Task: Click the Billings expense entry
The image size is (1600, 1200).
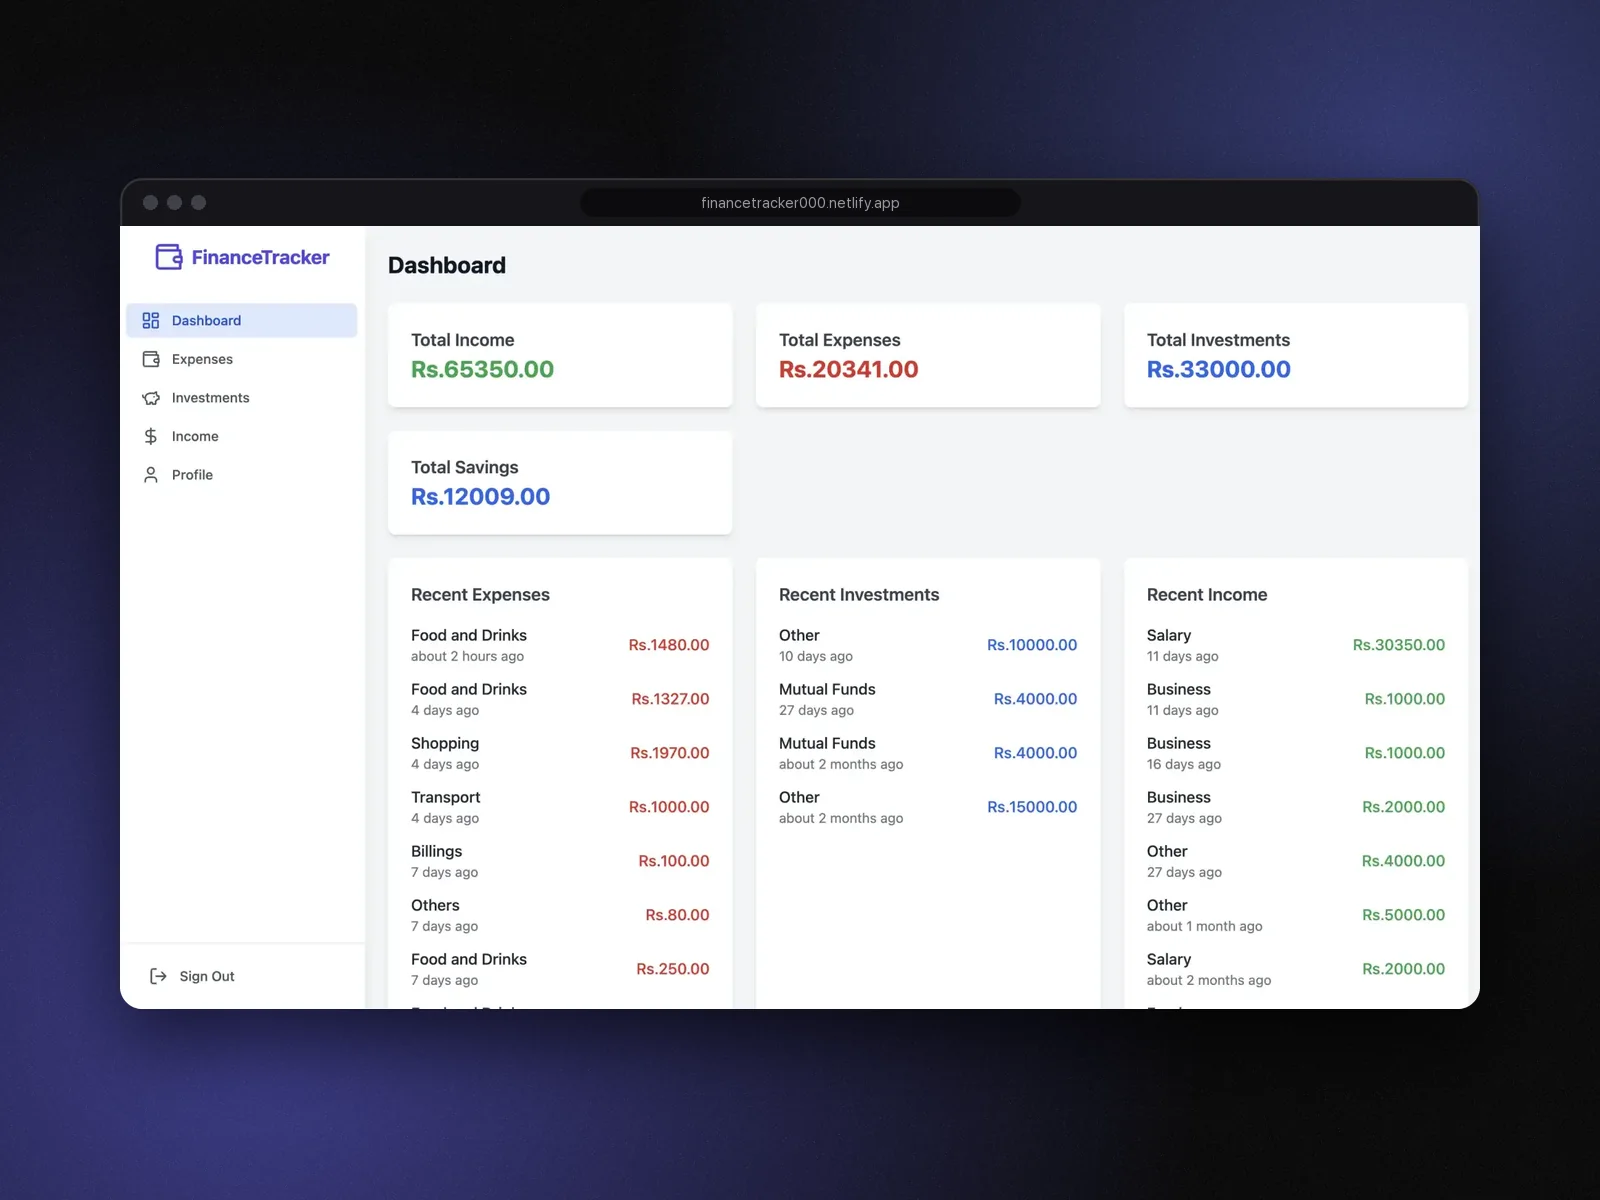Action: tap(560, 861)
